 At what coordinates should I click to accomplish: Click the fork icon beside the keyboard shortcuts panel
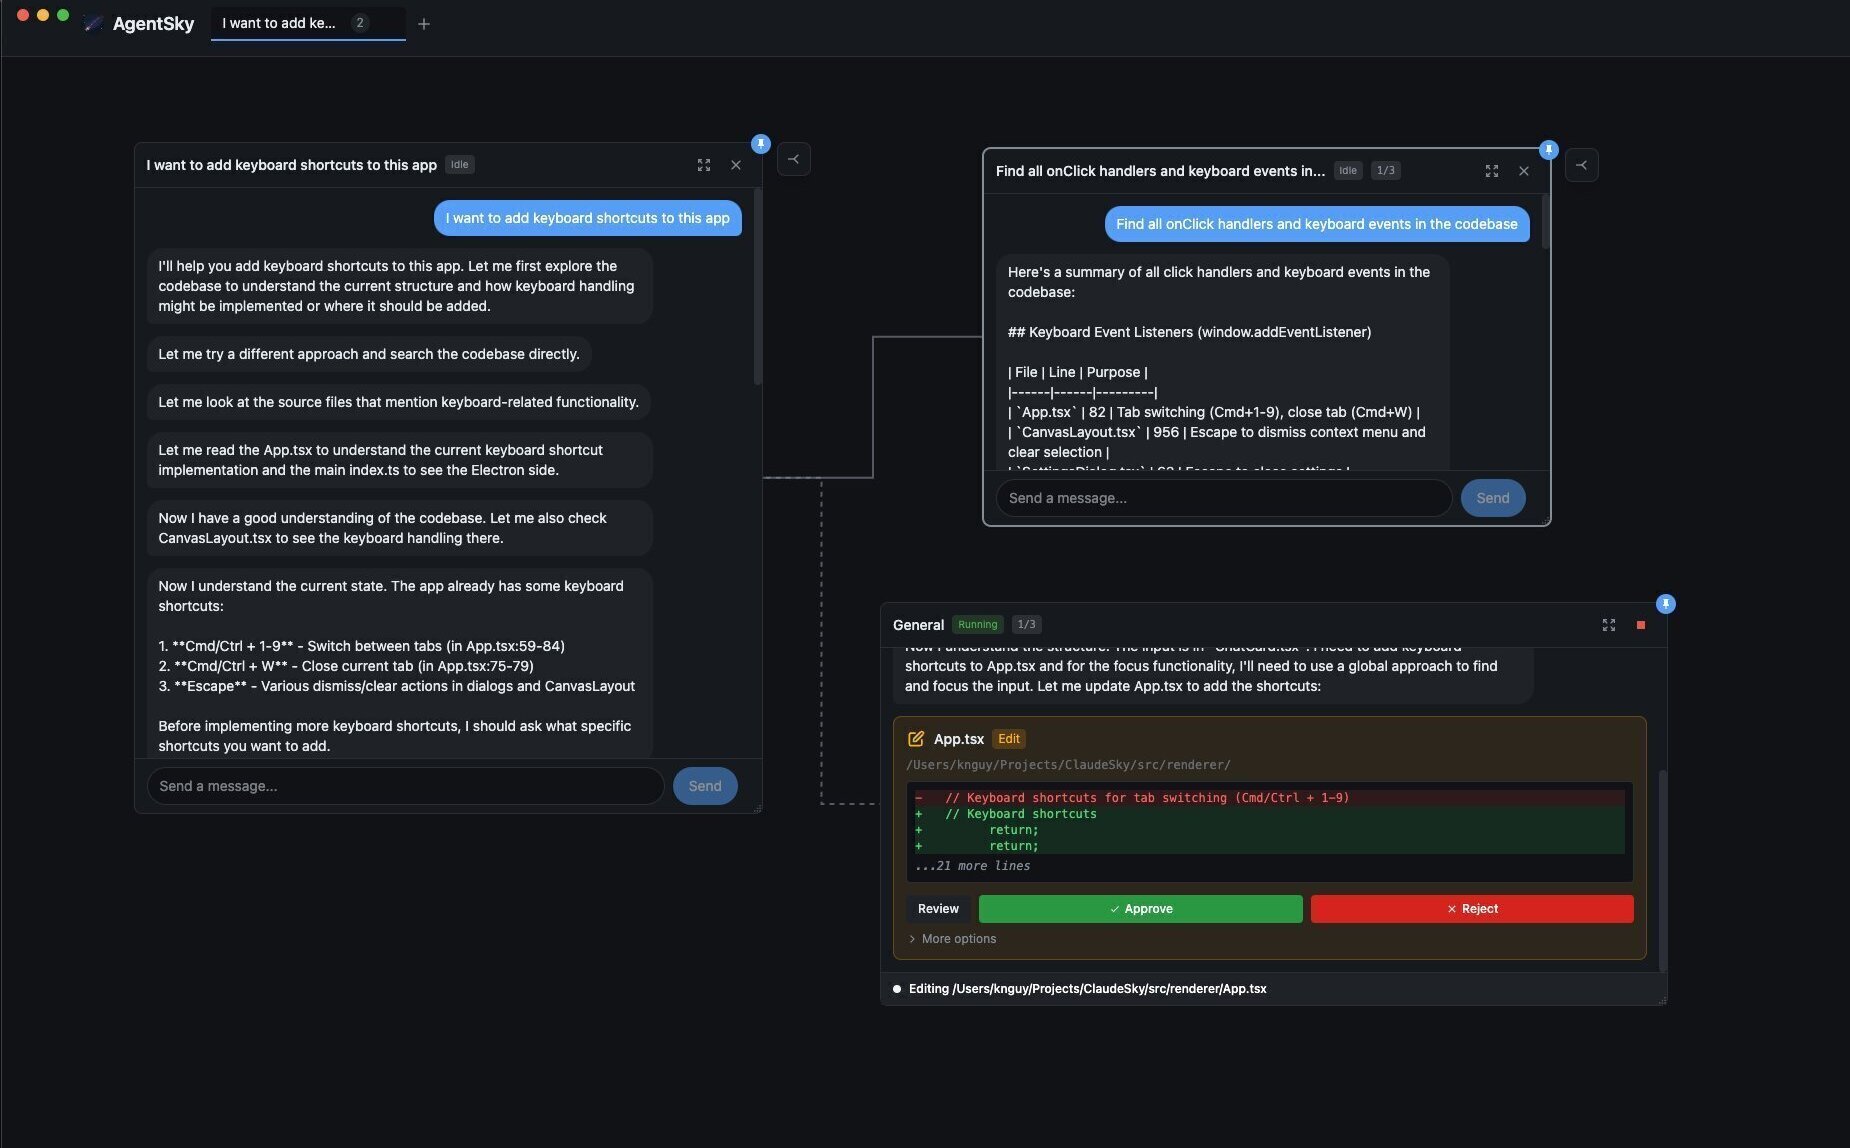coord(793,159)
